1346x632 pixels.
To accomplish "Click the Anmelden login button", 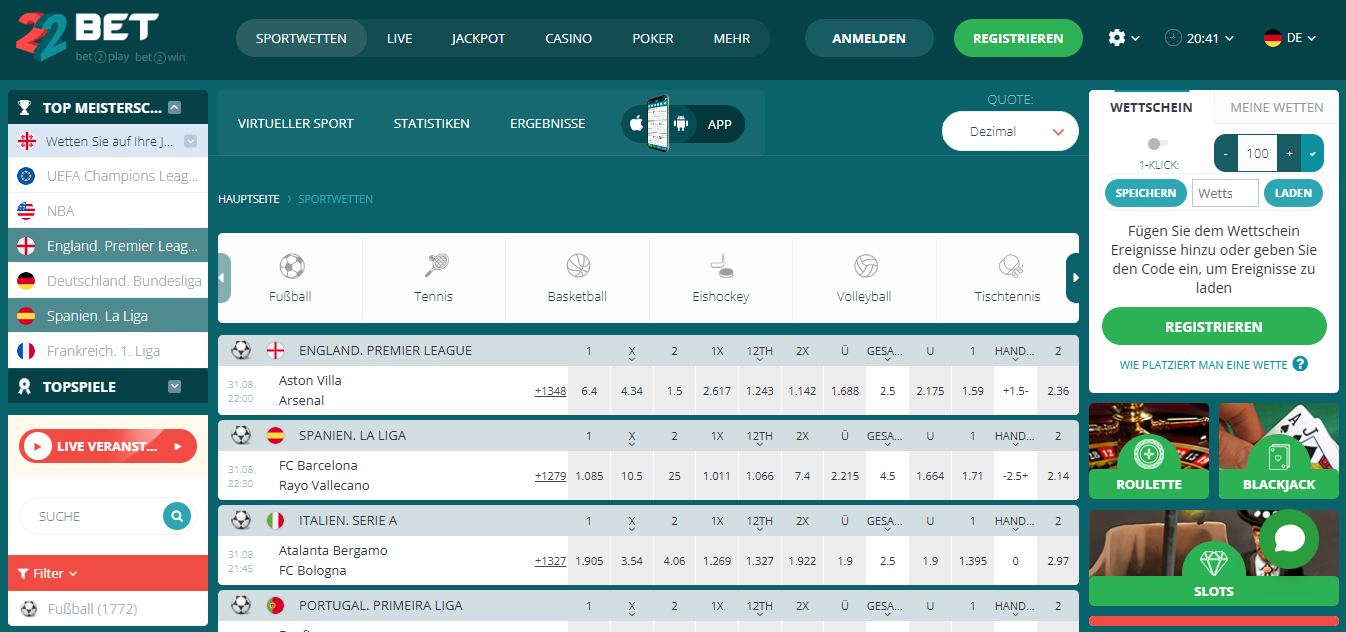I will 869,38.
